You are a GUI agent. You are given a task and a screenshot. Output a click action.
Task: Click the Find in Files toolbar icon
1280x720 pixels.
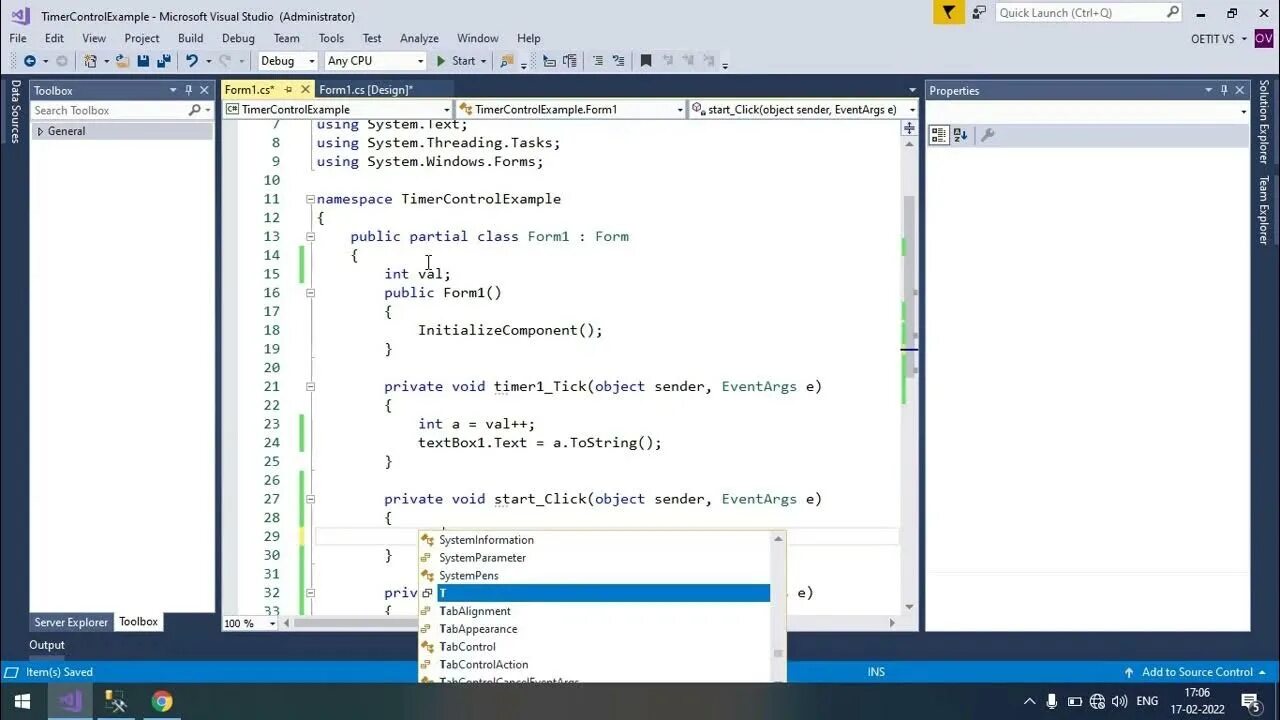[508, 61]
